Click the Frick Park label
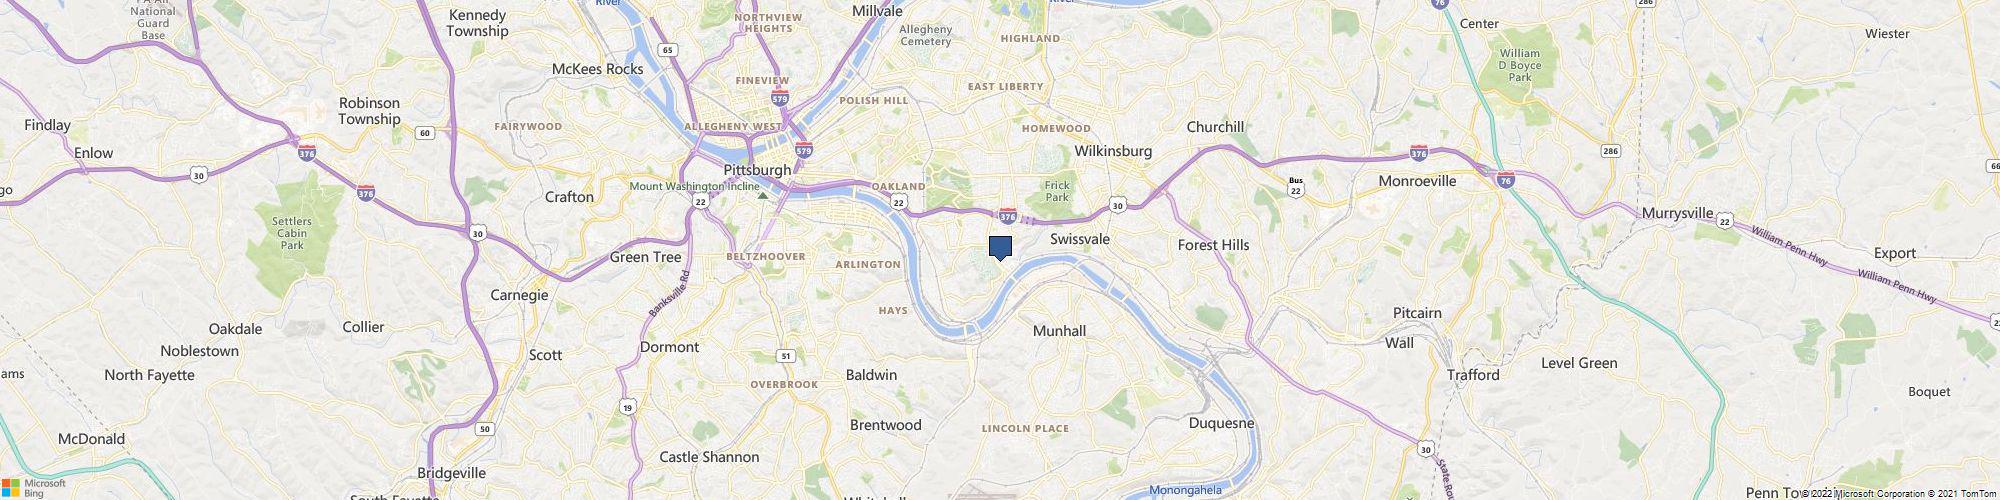Screen dimensions: 2000x500 (x=1057, y=191)
